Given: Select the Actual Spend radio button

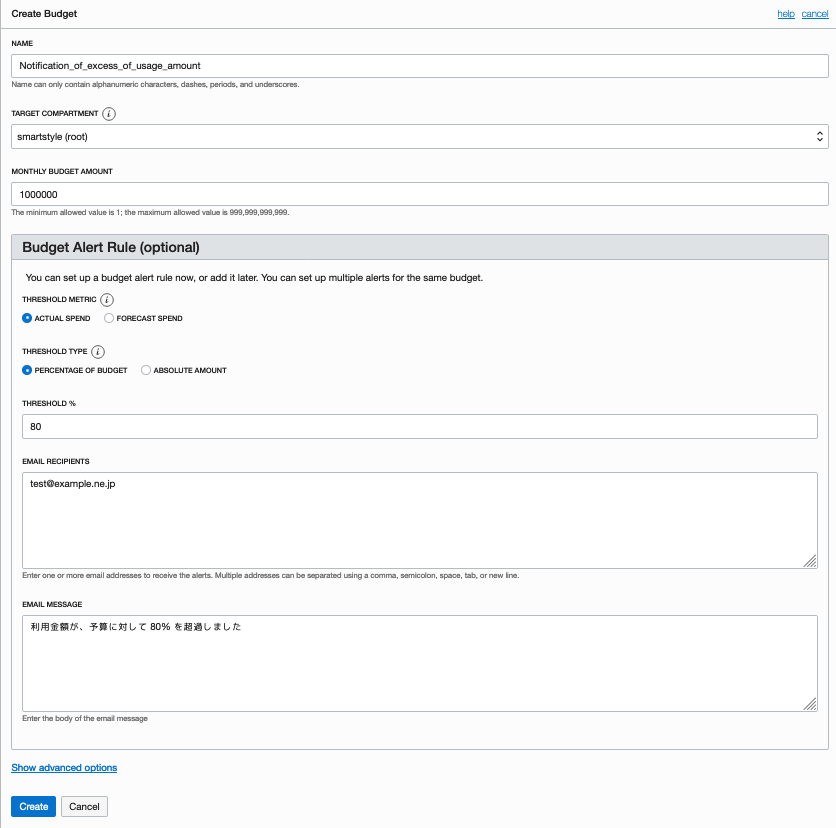Looking at the screenshot, I should 27,318.
